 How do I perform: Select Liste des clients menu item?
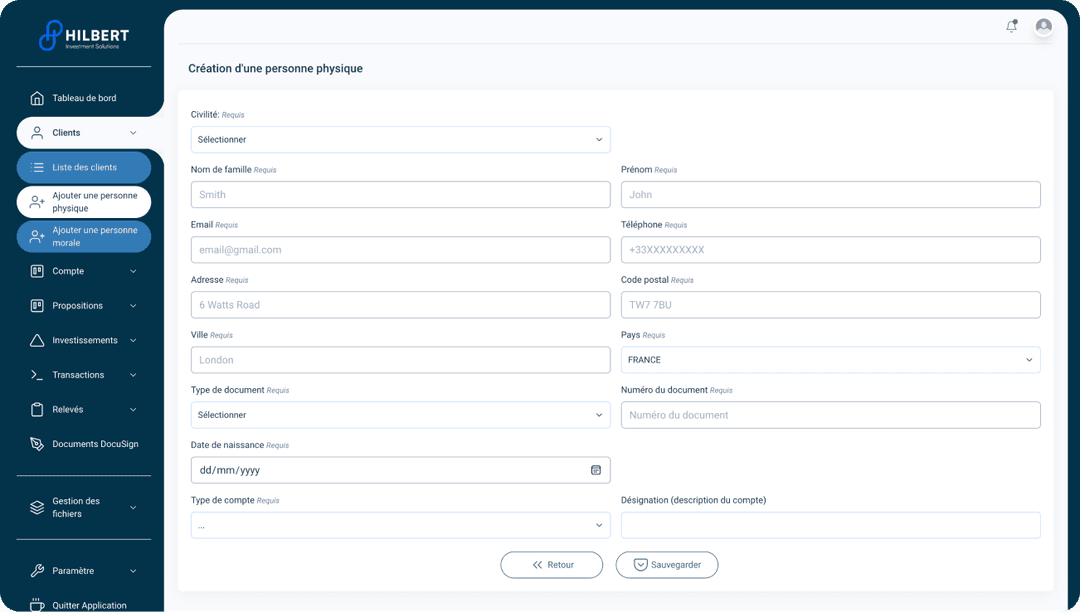point(84,167)
